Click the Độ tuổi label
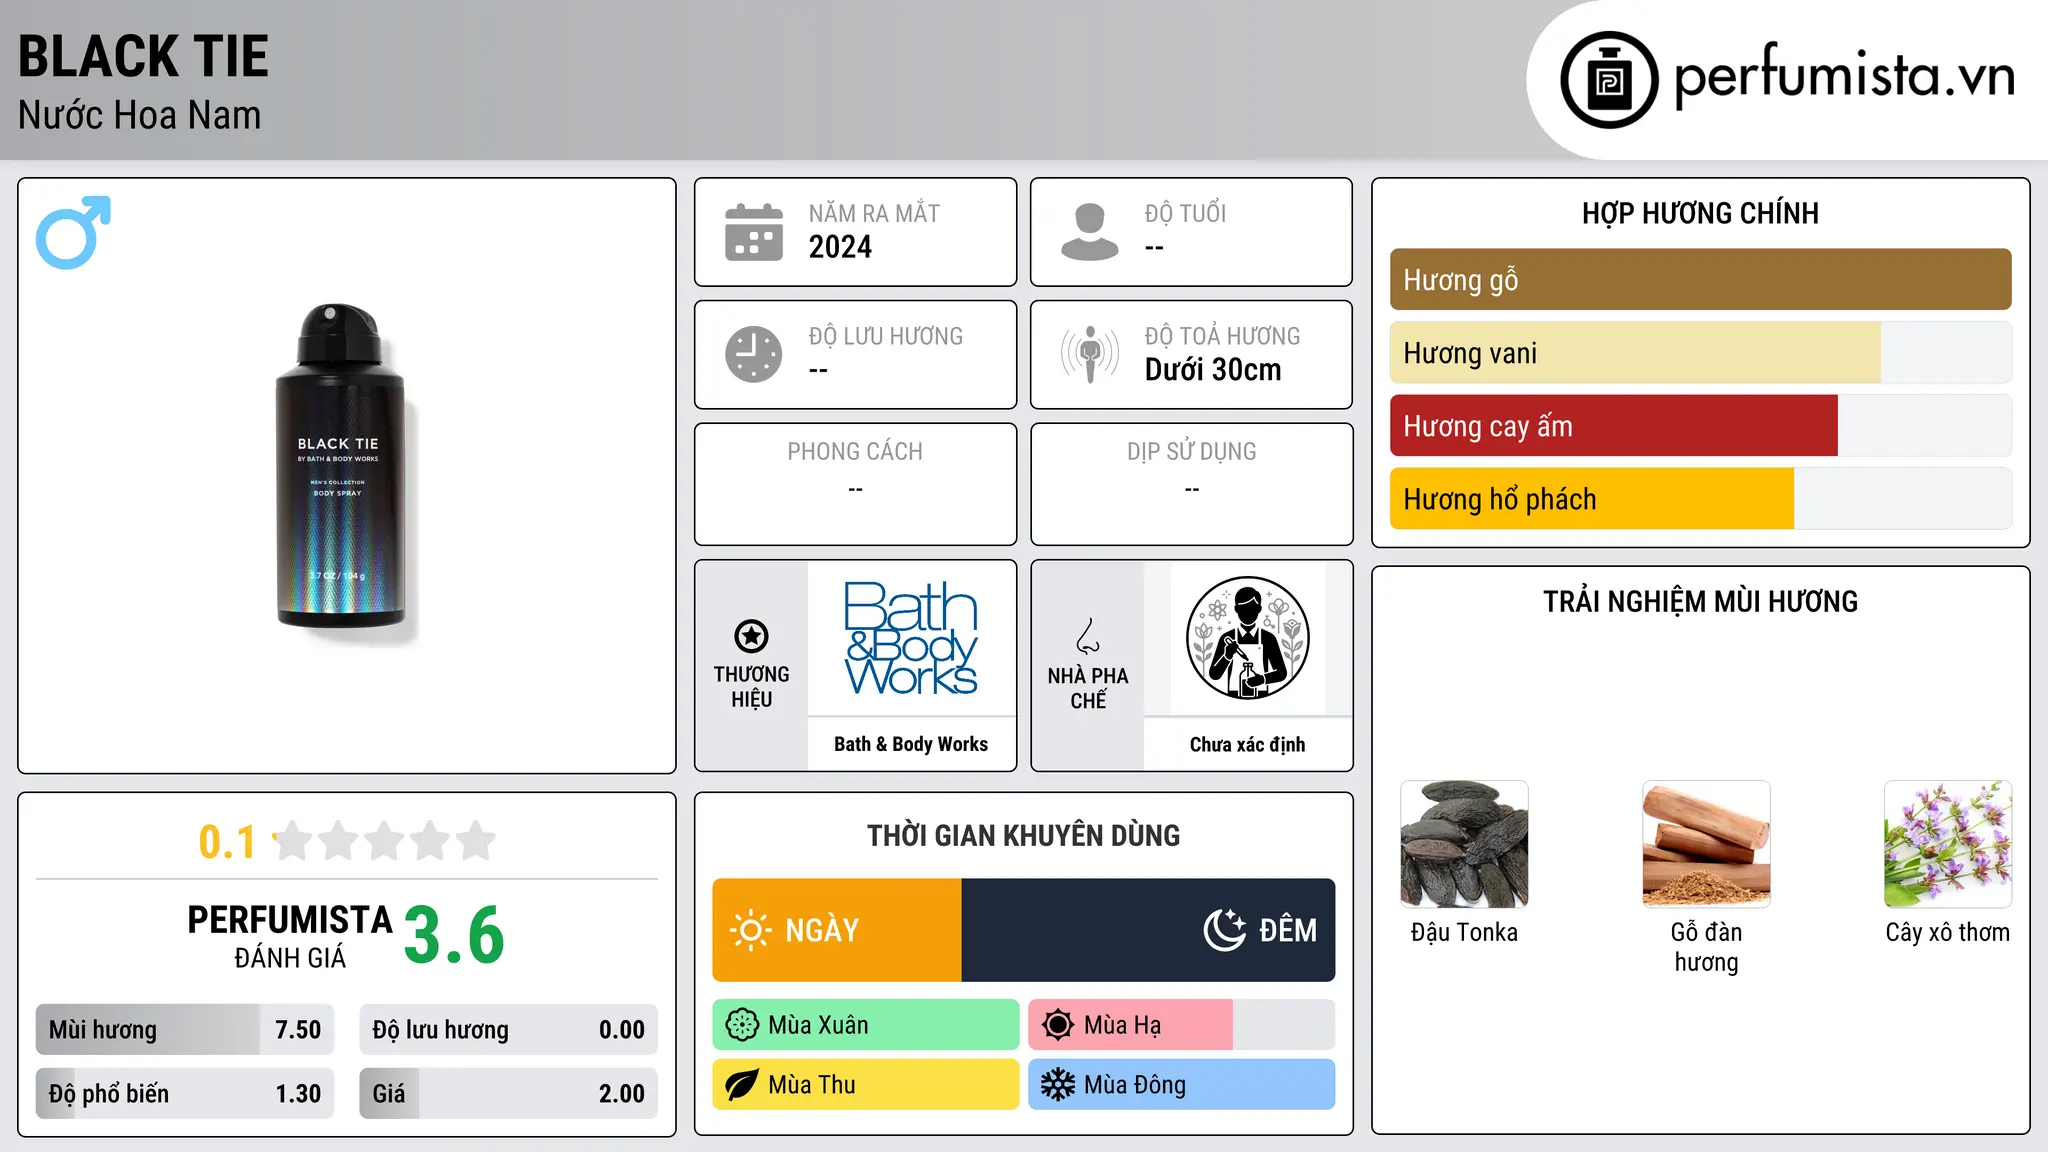 coord(1185,213)
